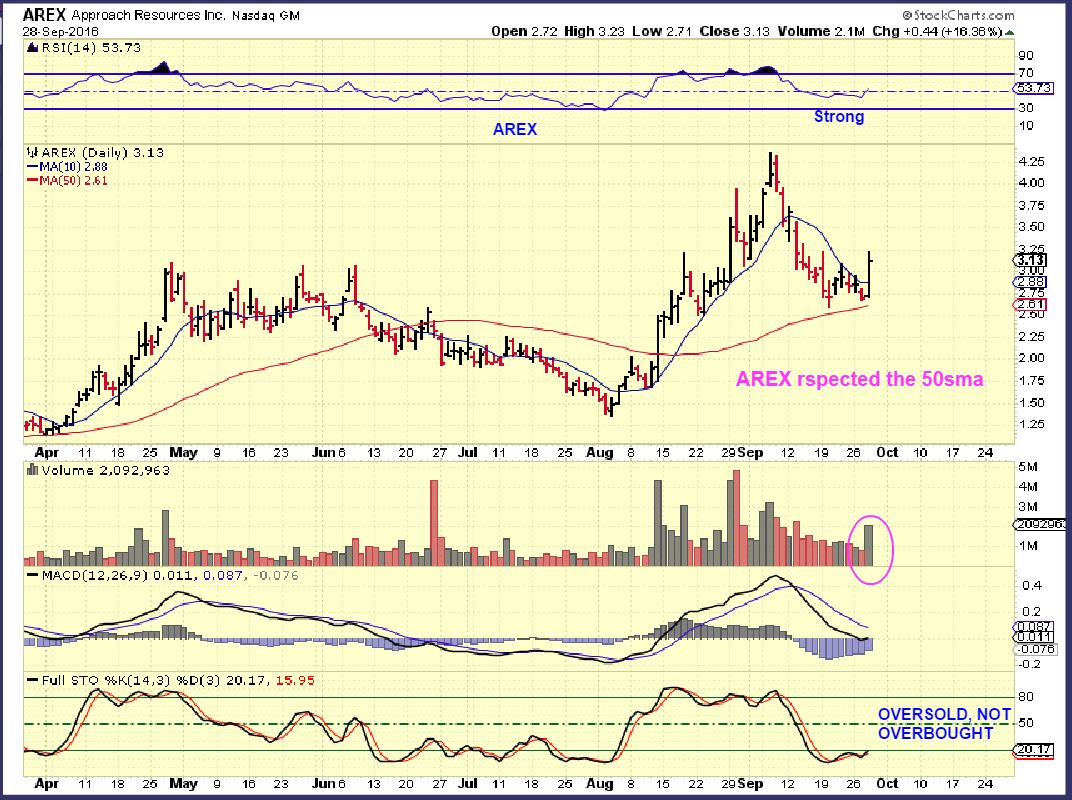Click the 53.73 RSI value tag
This screenshot has height=800, width=1072.
click(x=1033, y=88)
